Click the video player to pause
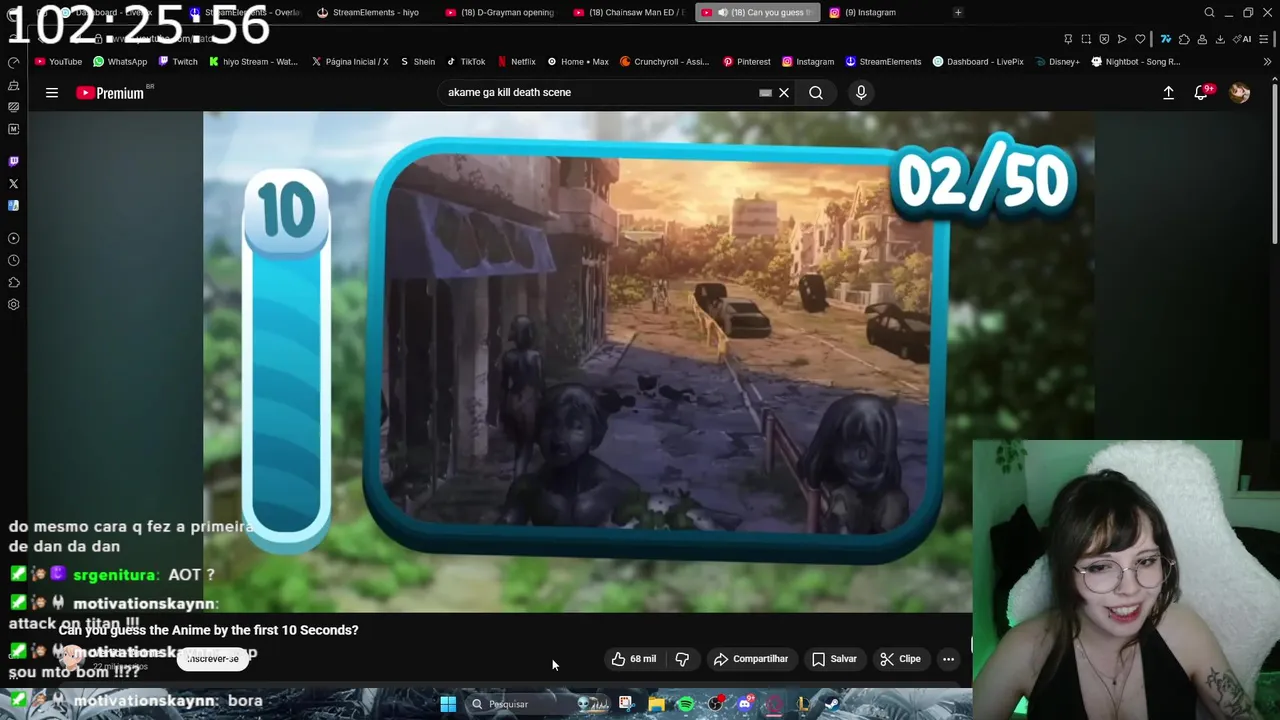Image resolution: width=1280 pixels, height=720 pixels. click(x=648, y=360)
